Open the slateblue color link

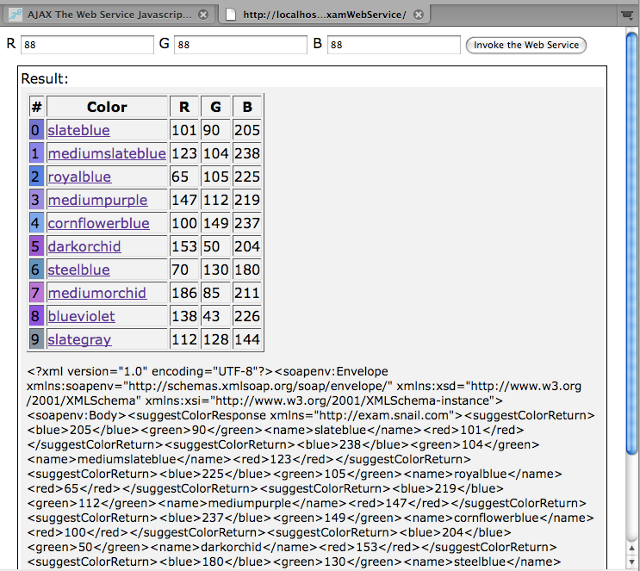point(79,131)
